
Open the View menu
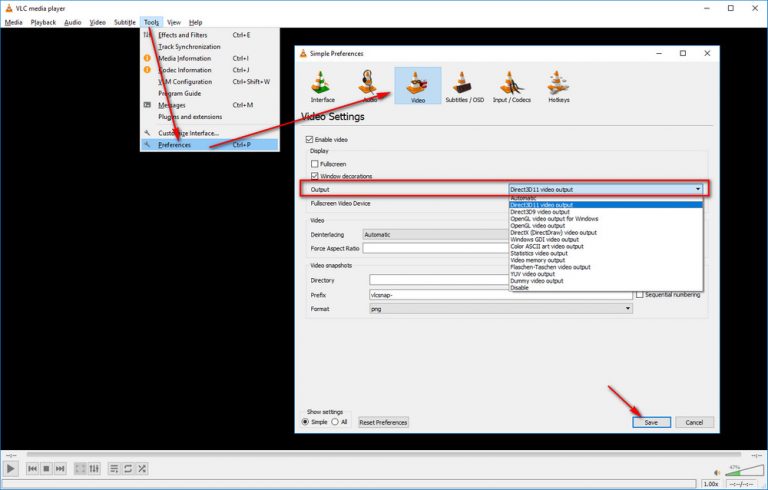click(174, 22)
